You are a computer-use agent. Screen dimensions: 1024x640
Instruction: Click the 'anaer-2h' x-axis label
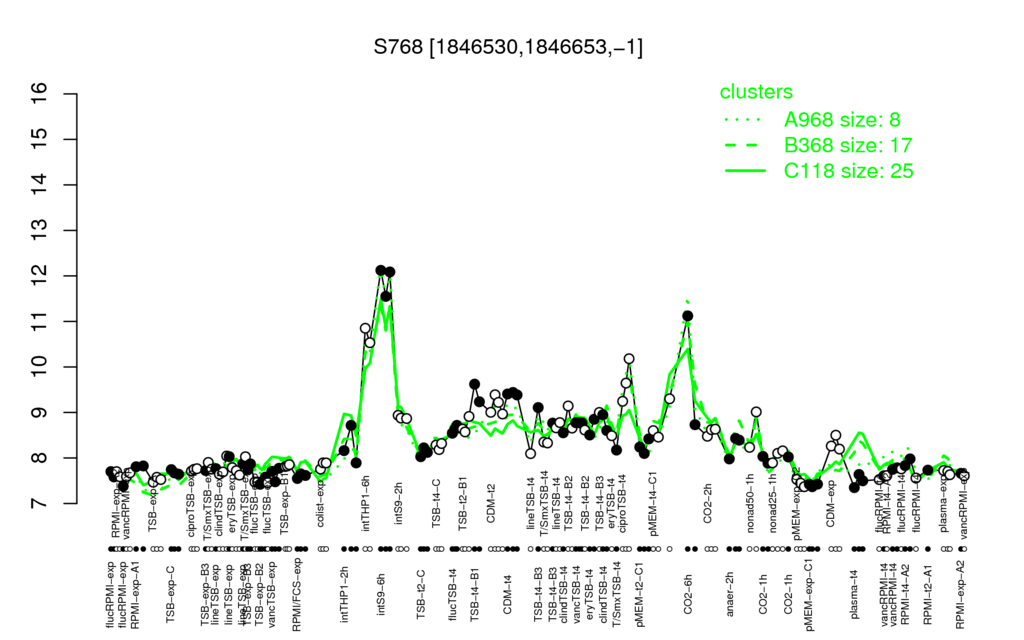730,592
